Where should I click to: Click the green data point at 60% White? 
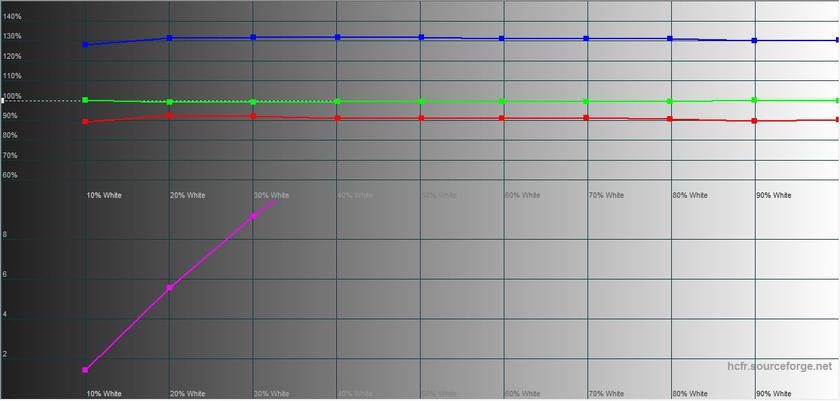502,101
